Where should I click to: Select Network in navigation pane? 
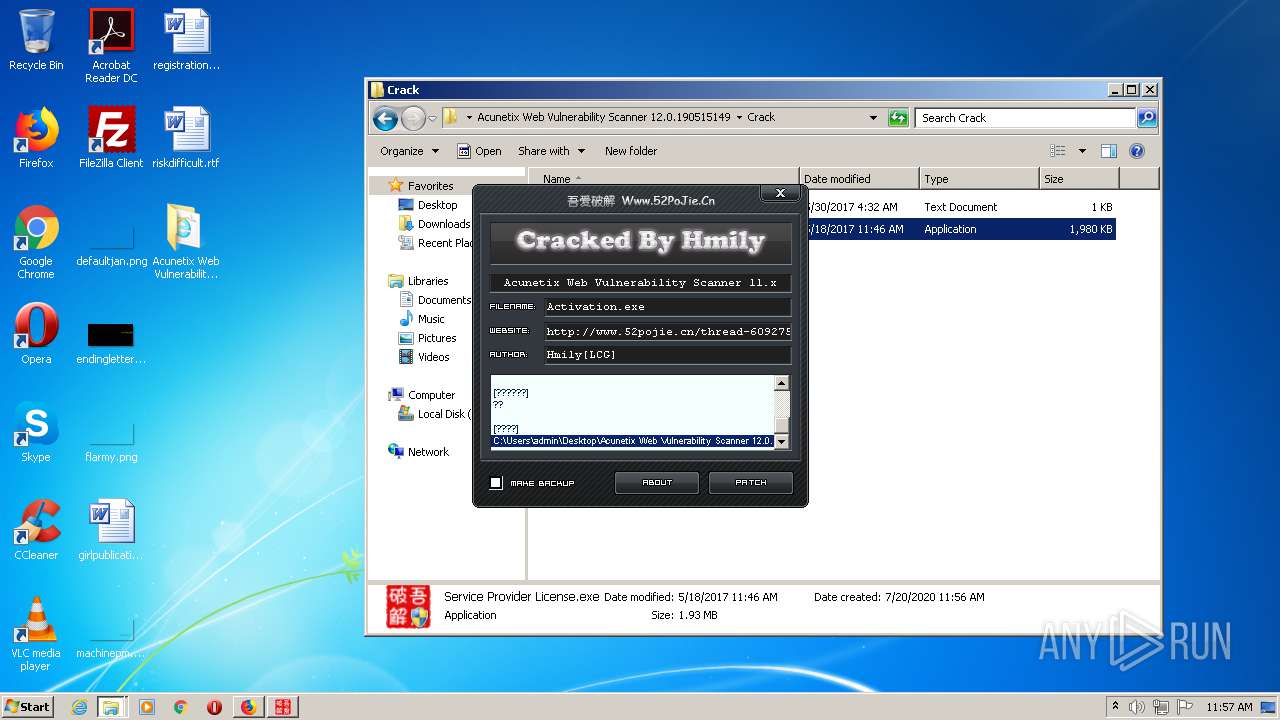pos(428,452)
